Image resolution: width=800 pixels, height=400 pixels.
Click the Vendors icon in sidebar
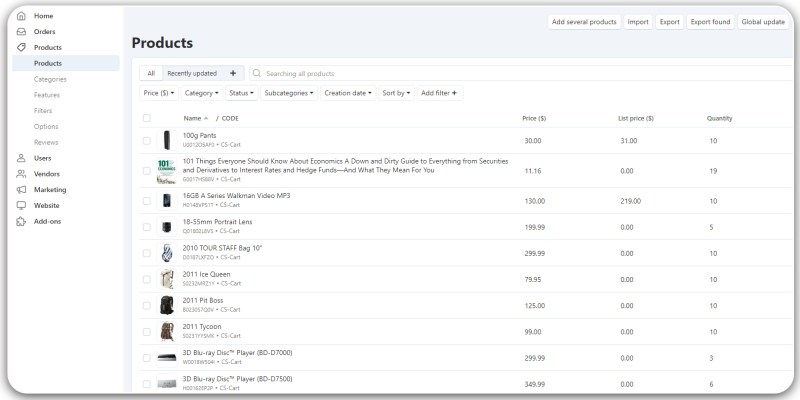tap(22, 174)
